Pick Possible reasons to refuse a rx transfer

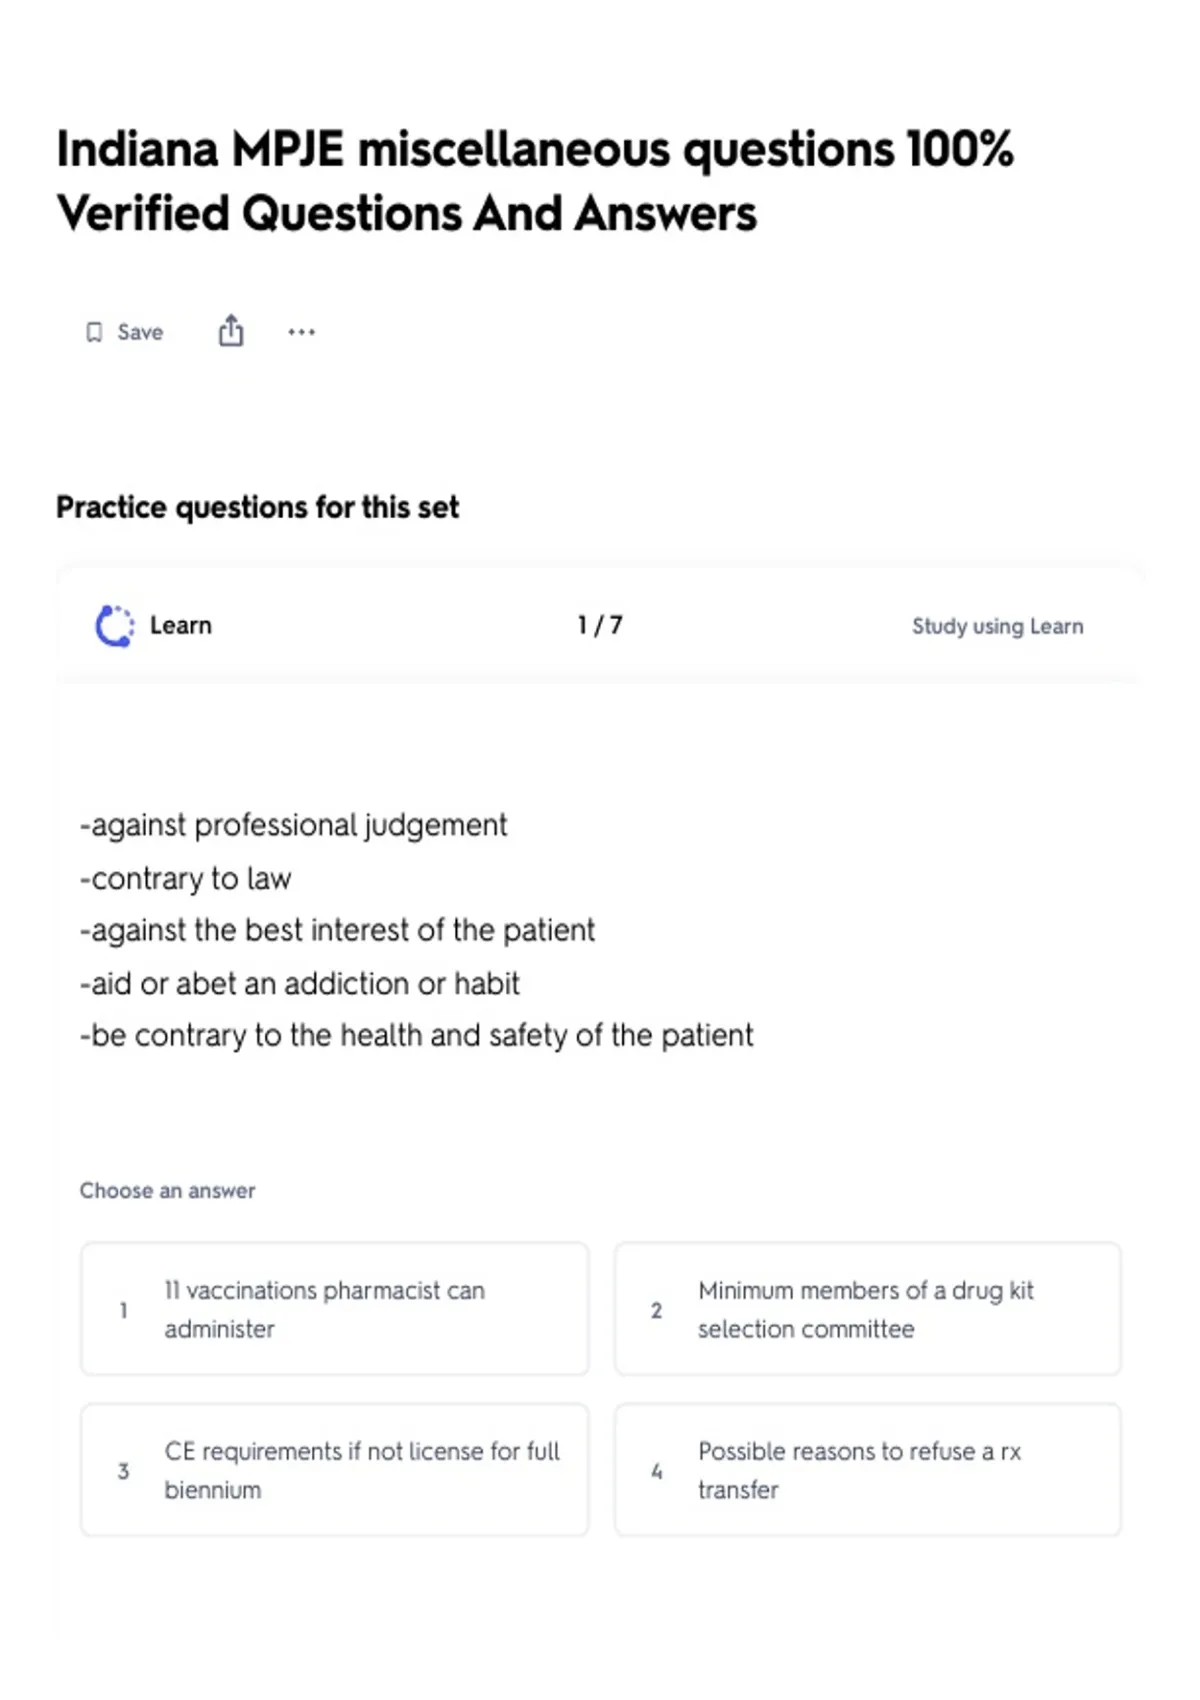(x=868, y=1470)
